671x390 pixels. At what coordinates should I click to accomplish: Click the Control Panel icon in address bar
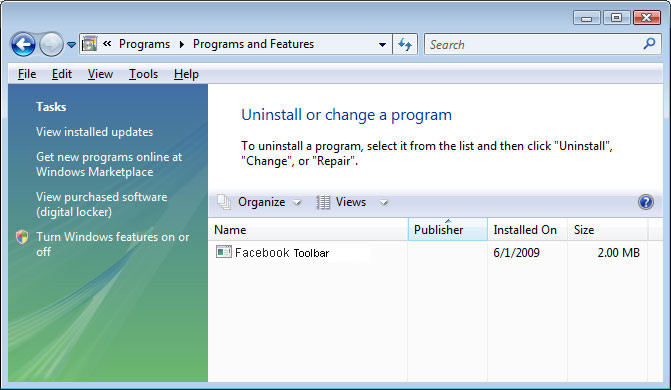click(89, 44)
